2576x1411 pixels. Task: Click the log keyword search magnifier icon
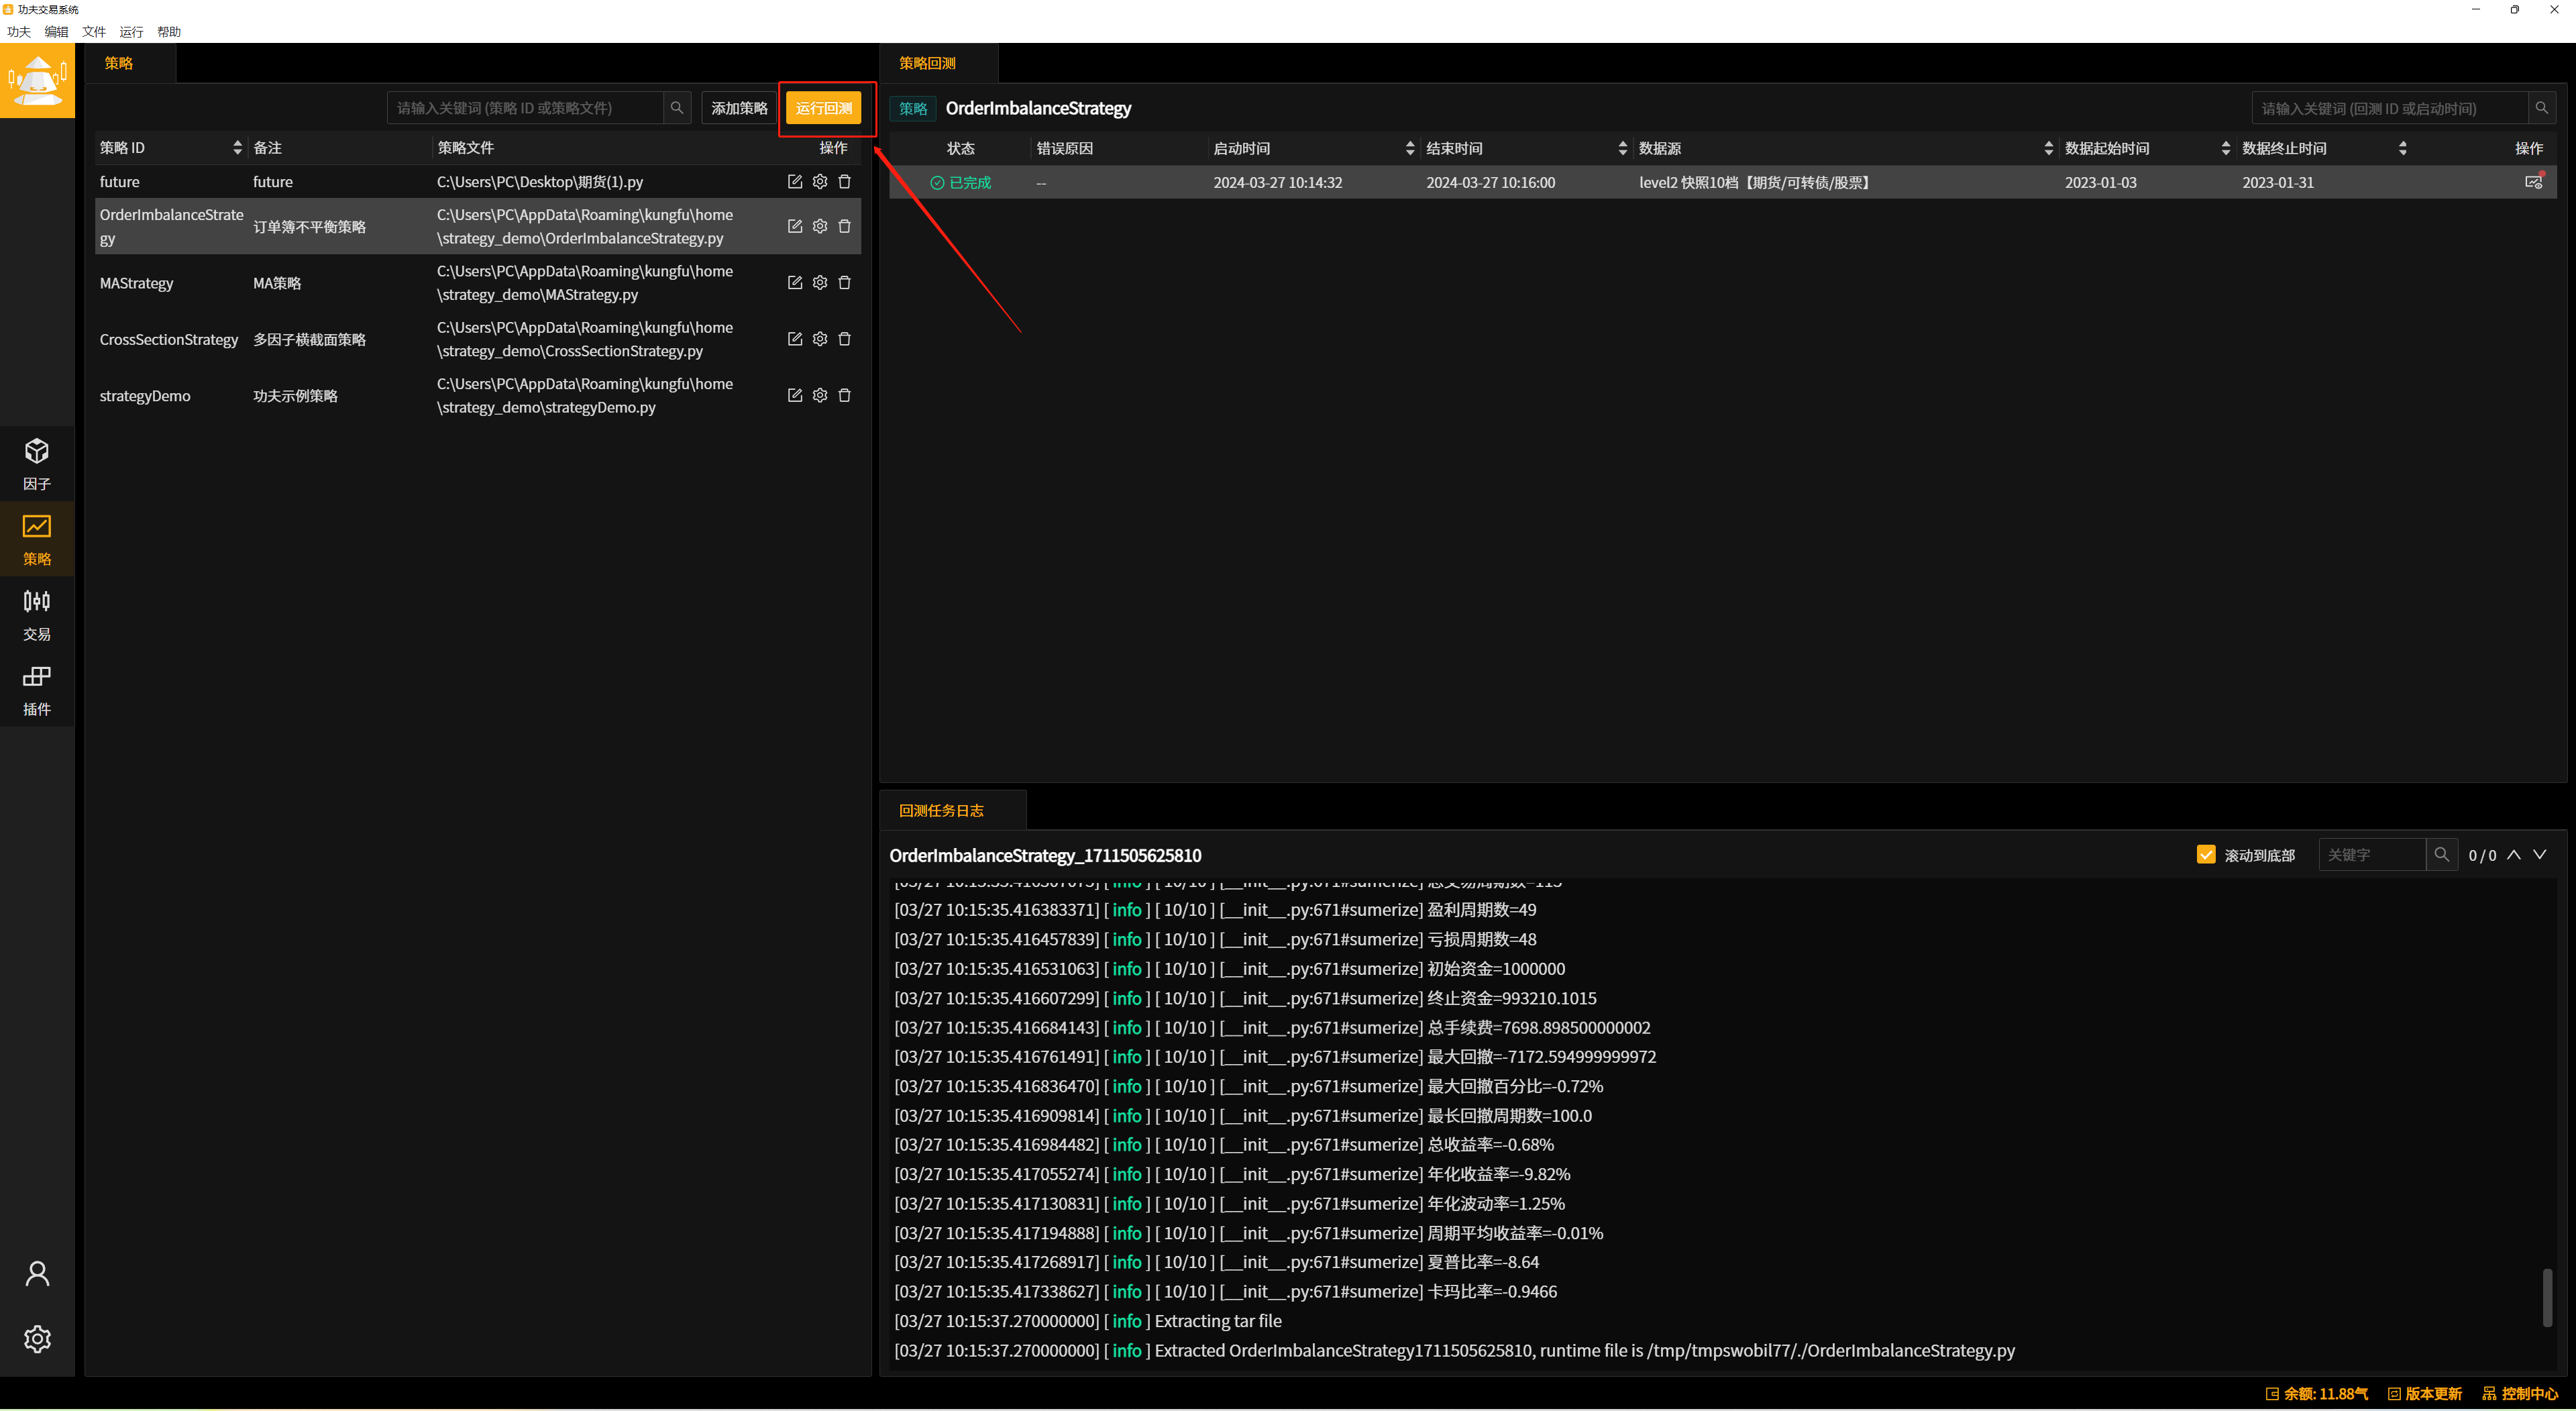[2442, 854]
